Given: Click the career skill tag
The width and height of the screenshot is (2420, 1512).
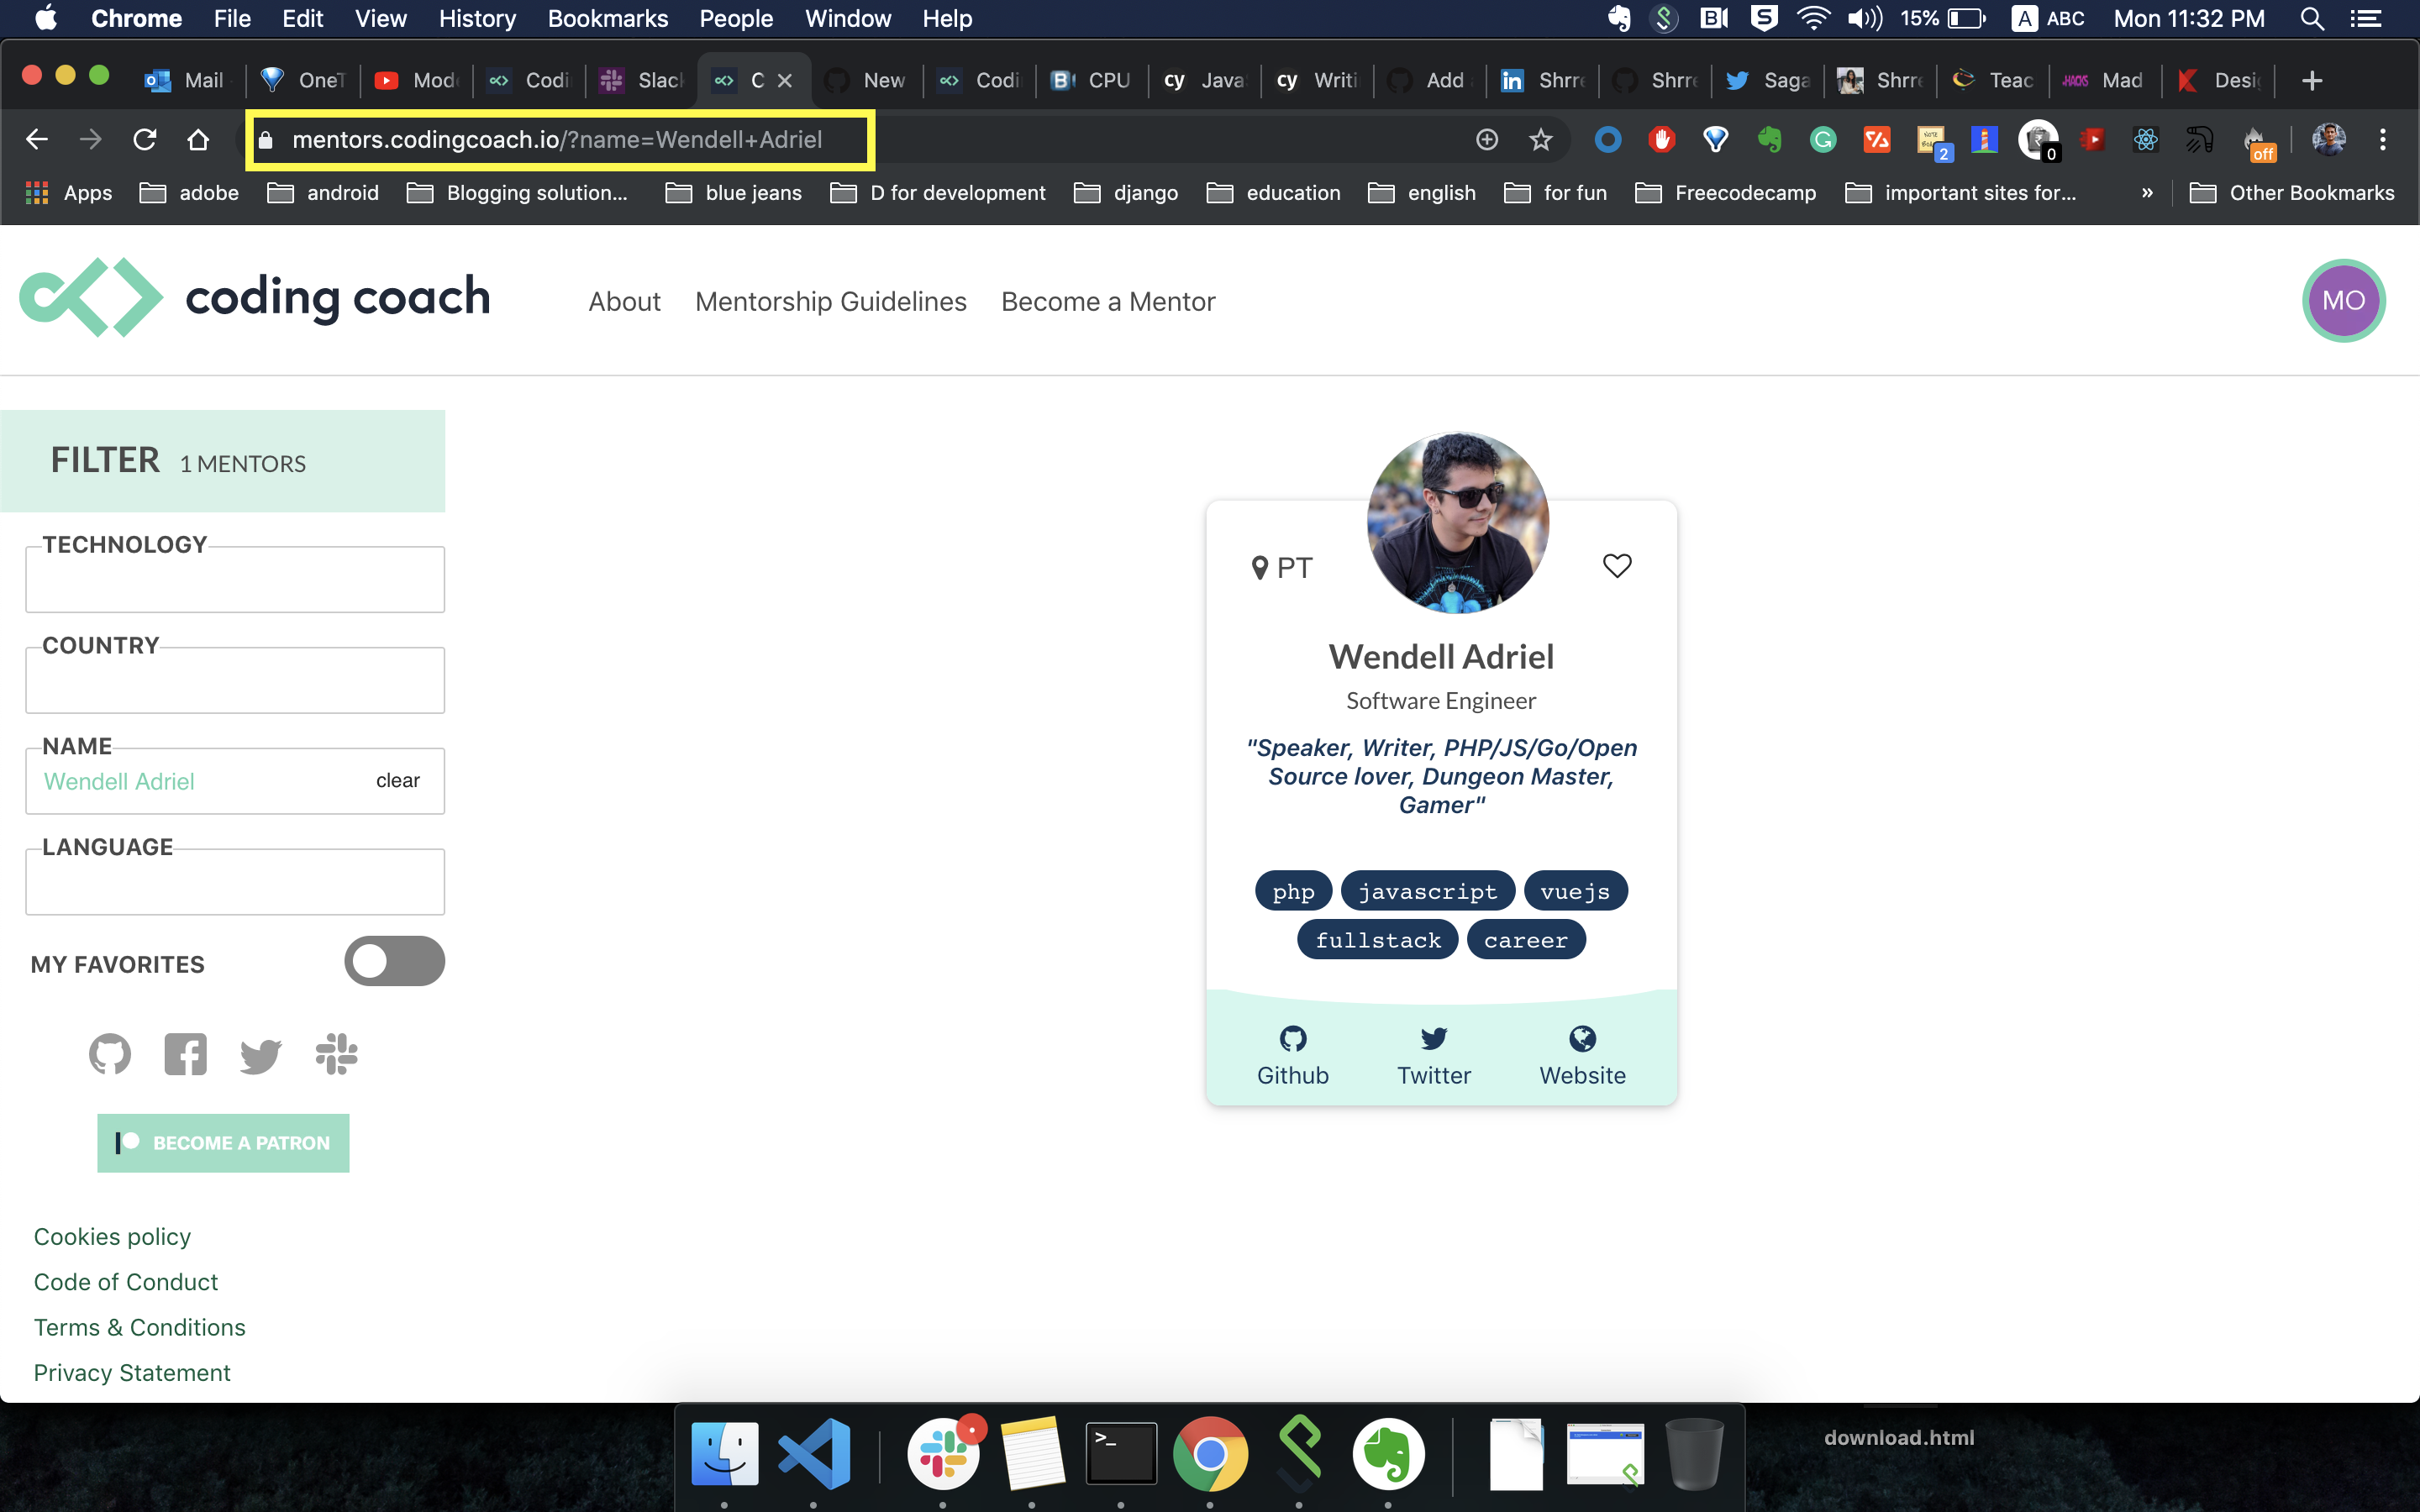Looking at the screenshot, I should coord(1525,940).
